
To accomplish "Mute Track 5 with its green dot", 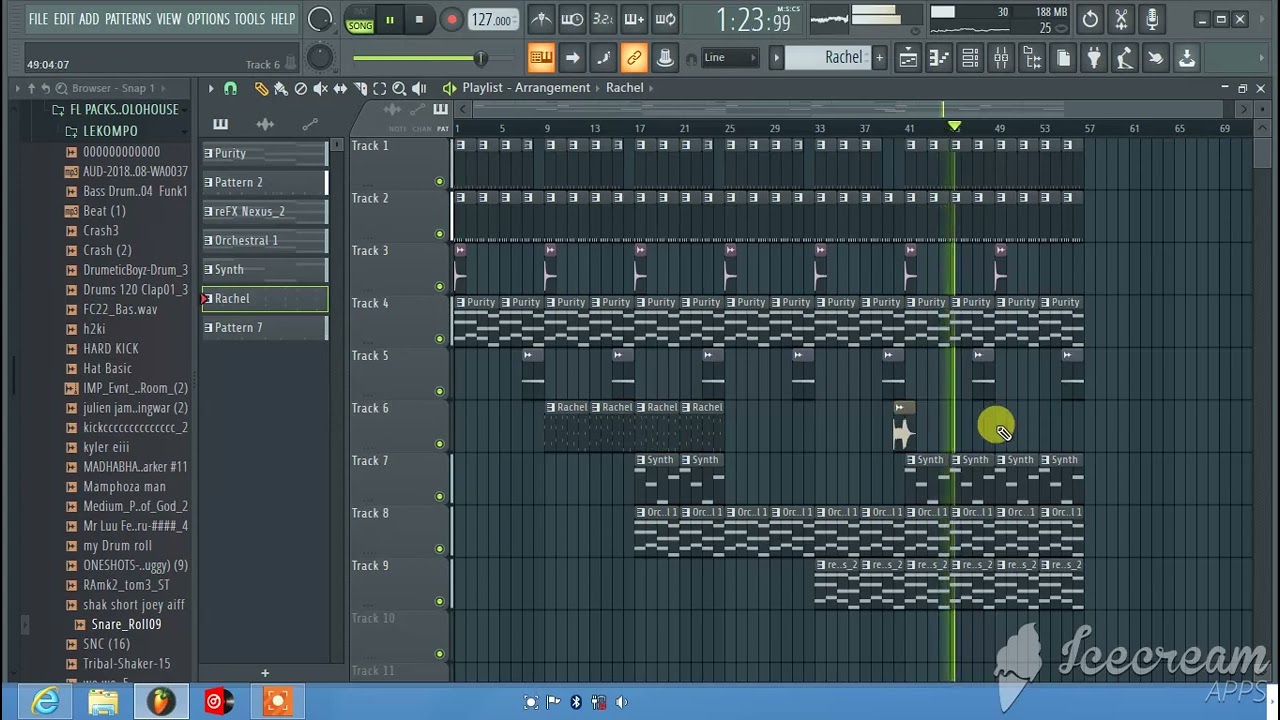I will pyautogui.click(x=439, y=392).
